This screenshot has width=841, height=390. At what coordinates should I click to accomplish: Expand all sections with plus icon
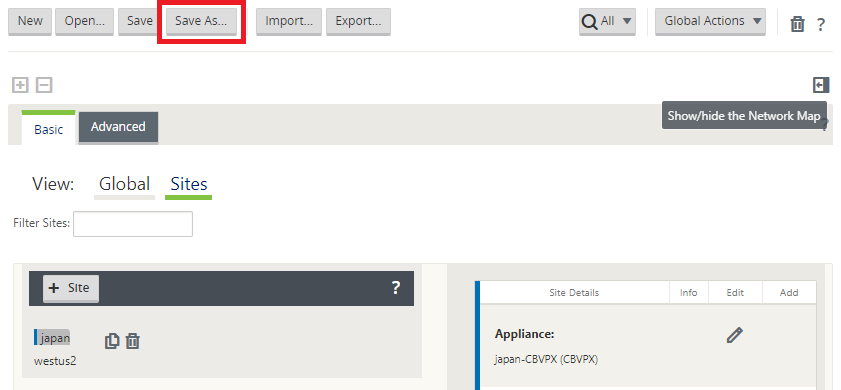[20, 85]
